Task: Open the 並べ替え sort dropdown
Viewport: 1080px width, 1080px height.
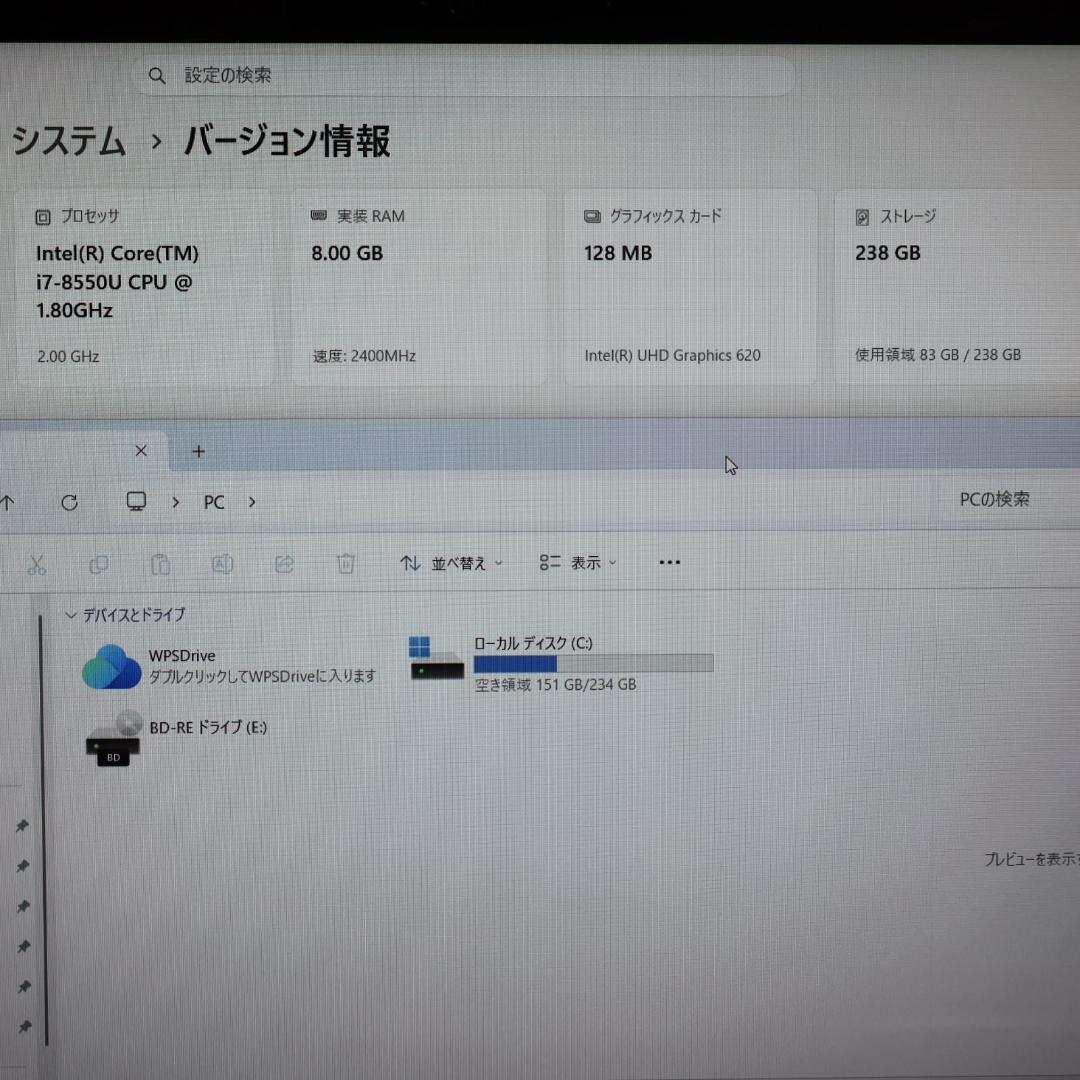Action: [452, 563]
